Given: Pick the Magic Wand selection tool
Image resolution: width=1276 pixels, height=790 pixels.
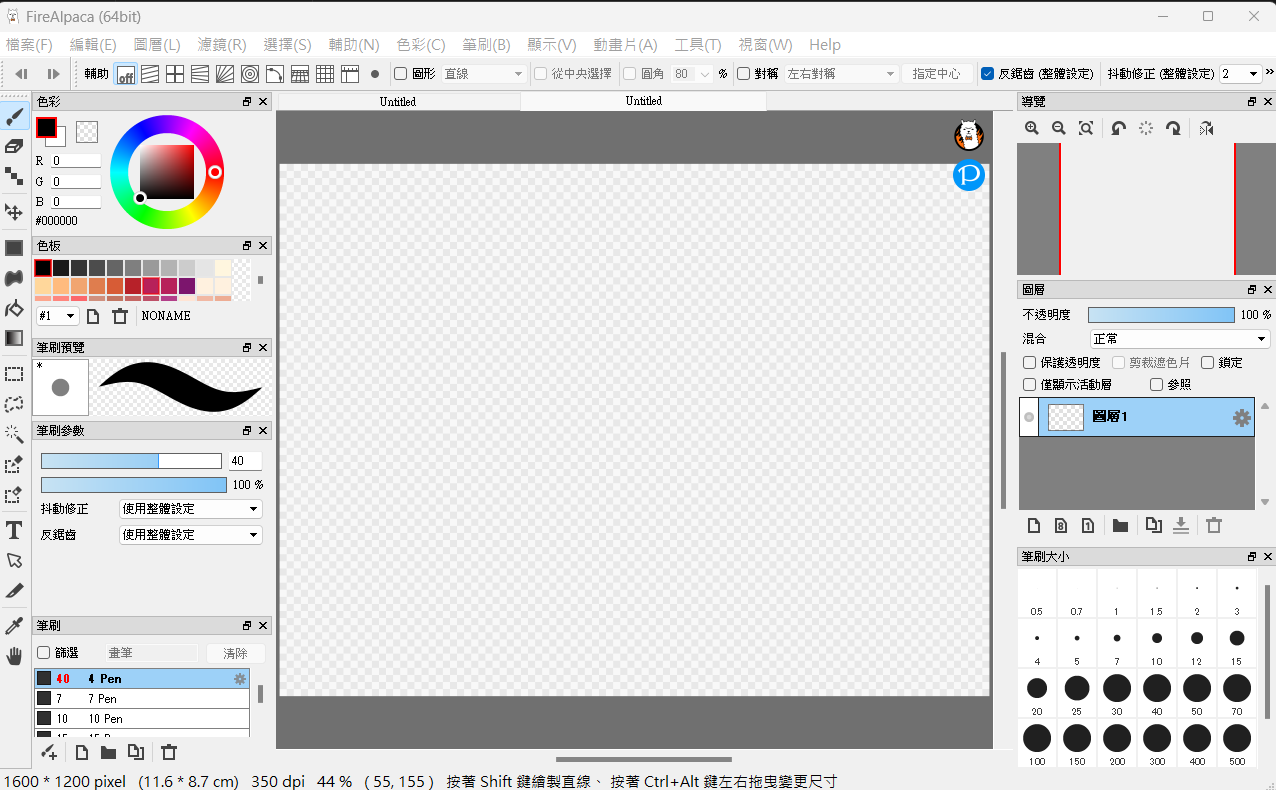Looking at the screenshot, I should (14, 433).
